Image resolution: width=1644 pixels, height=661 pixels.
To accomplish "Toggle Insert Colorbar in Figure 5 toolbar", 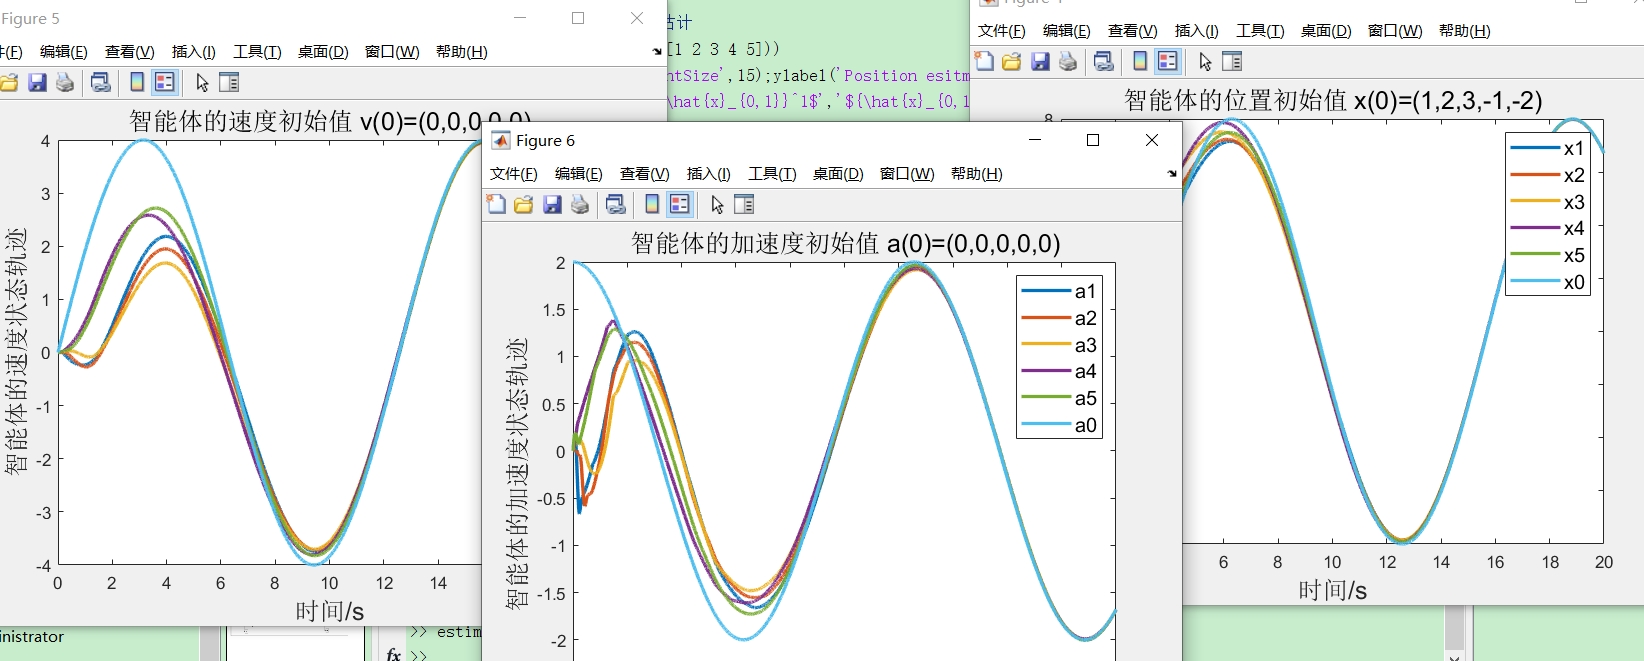I will pos(137,82).
